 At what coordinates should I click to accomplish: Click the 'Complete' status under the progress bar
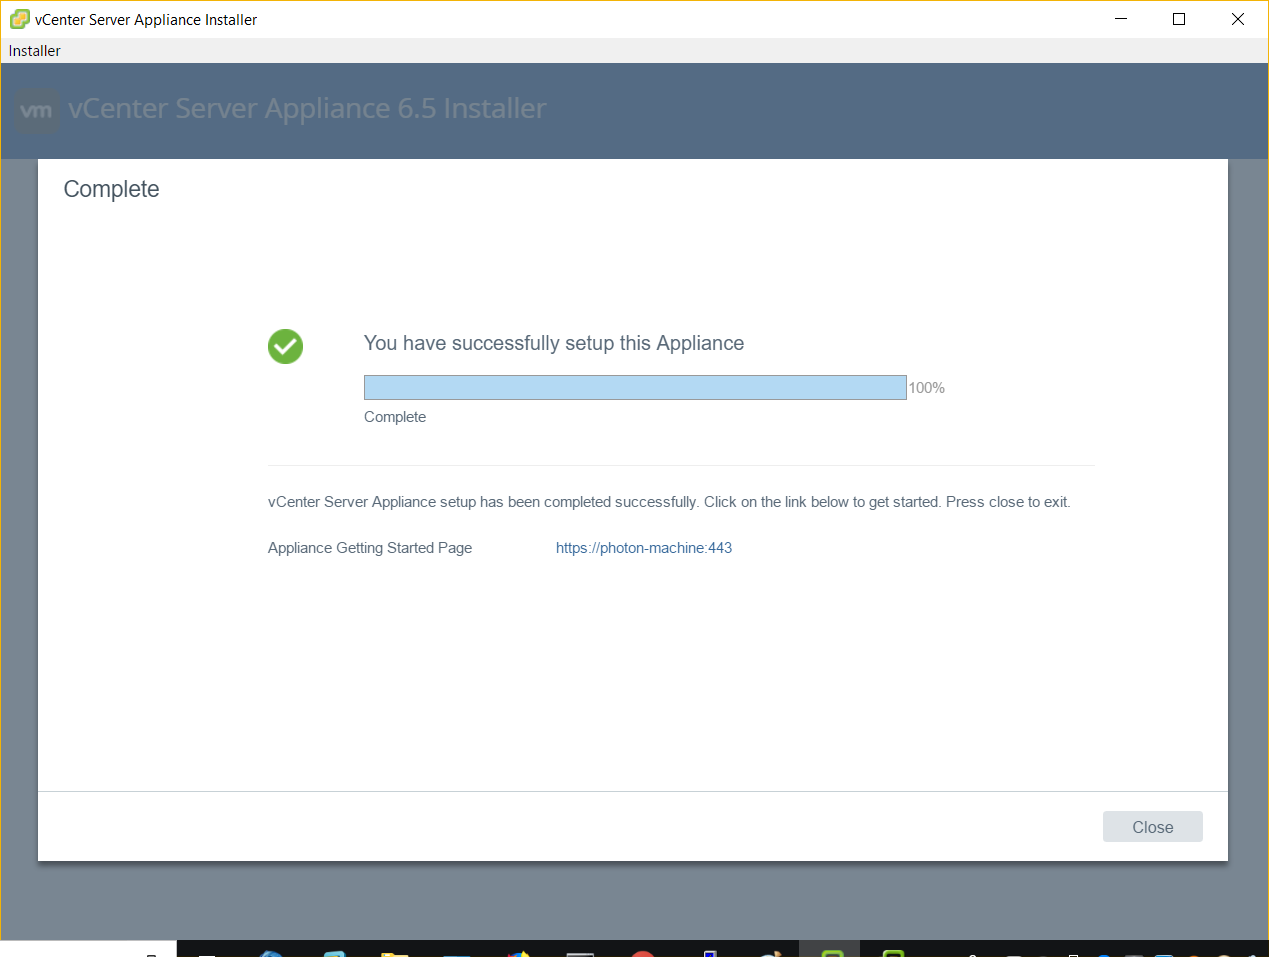(x=395, y=417)
